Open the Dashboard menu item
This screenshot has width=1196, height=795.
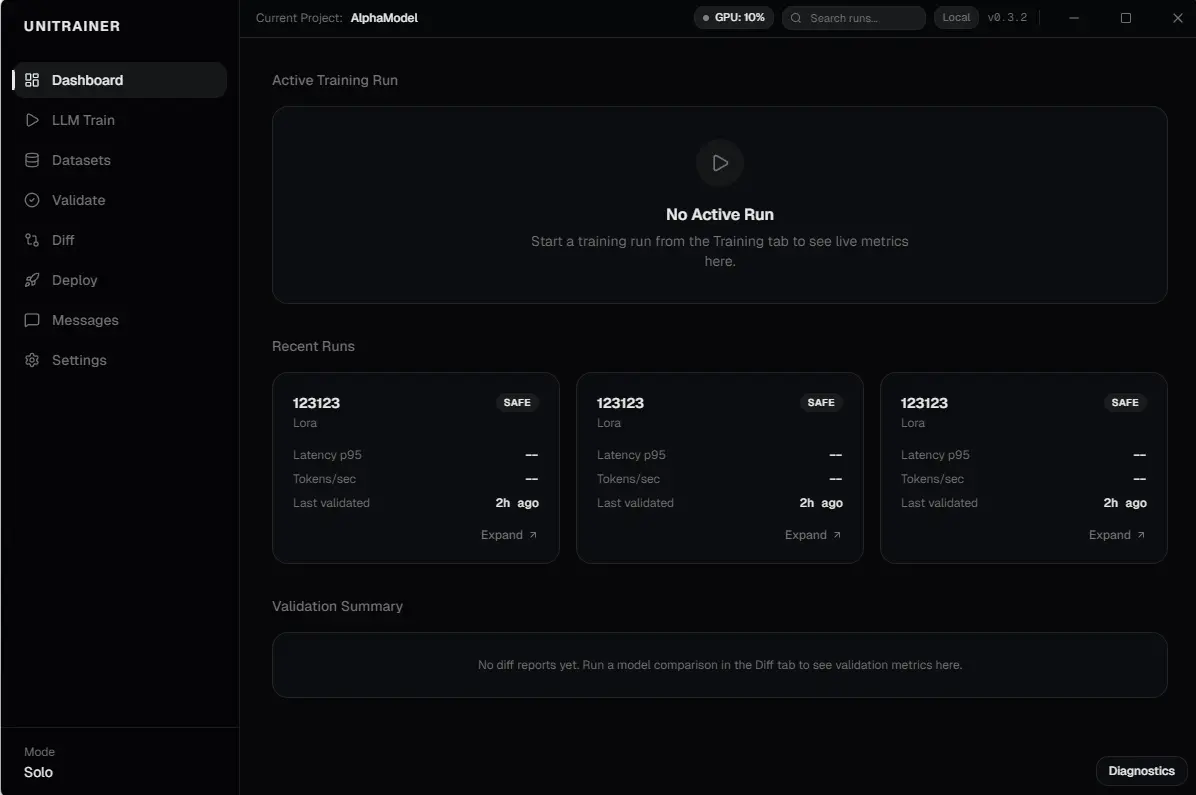[x=120, y=80]
